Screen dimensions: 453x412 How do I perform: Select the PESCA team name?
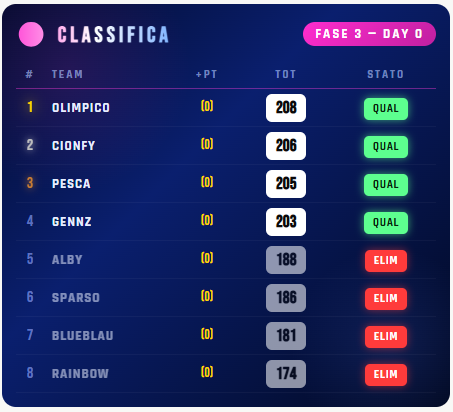pyautogui.click(x=71, y=184)
